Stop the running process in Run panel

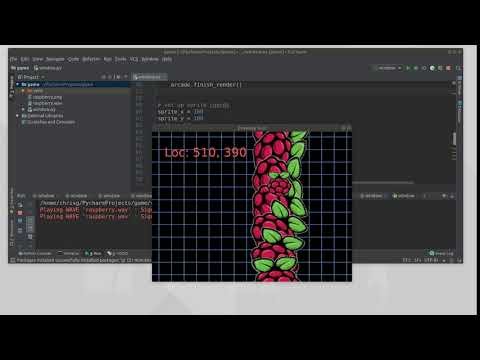(20, 213)
